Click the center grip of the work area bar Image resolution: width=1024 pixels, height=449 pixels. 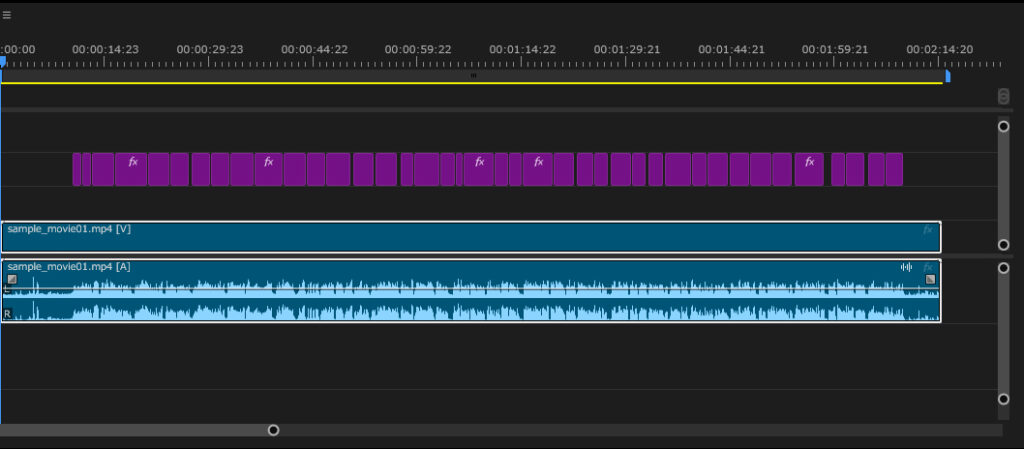pyautogui.click(x=473, y=76)
